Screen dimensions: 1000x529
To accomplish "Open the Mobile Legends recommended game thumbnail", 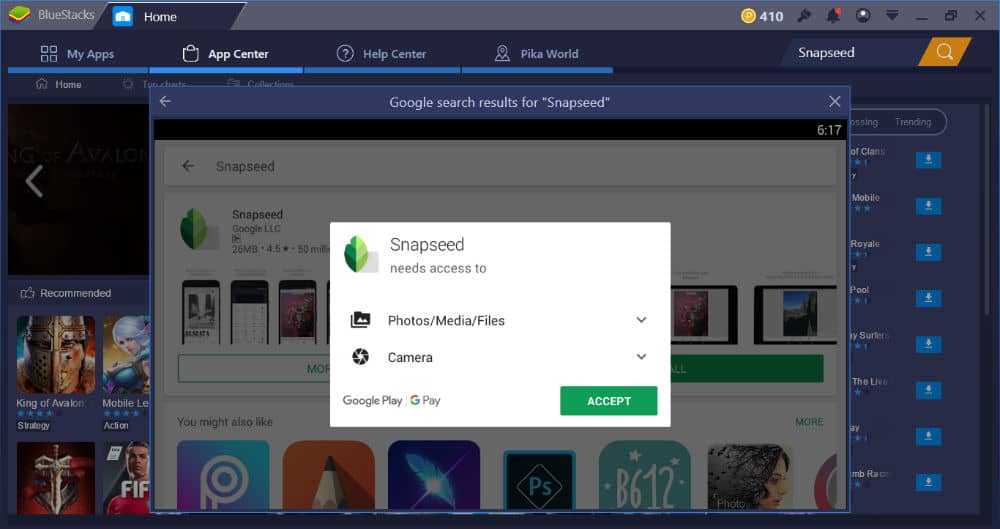I will pos(126,355).
